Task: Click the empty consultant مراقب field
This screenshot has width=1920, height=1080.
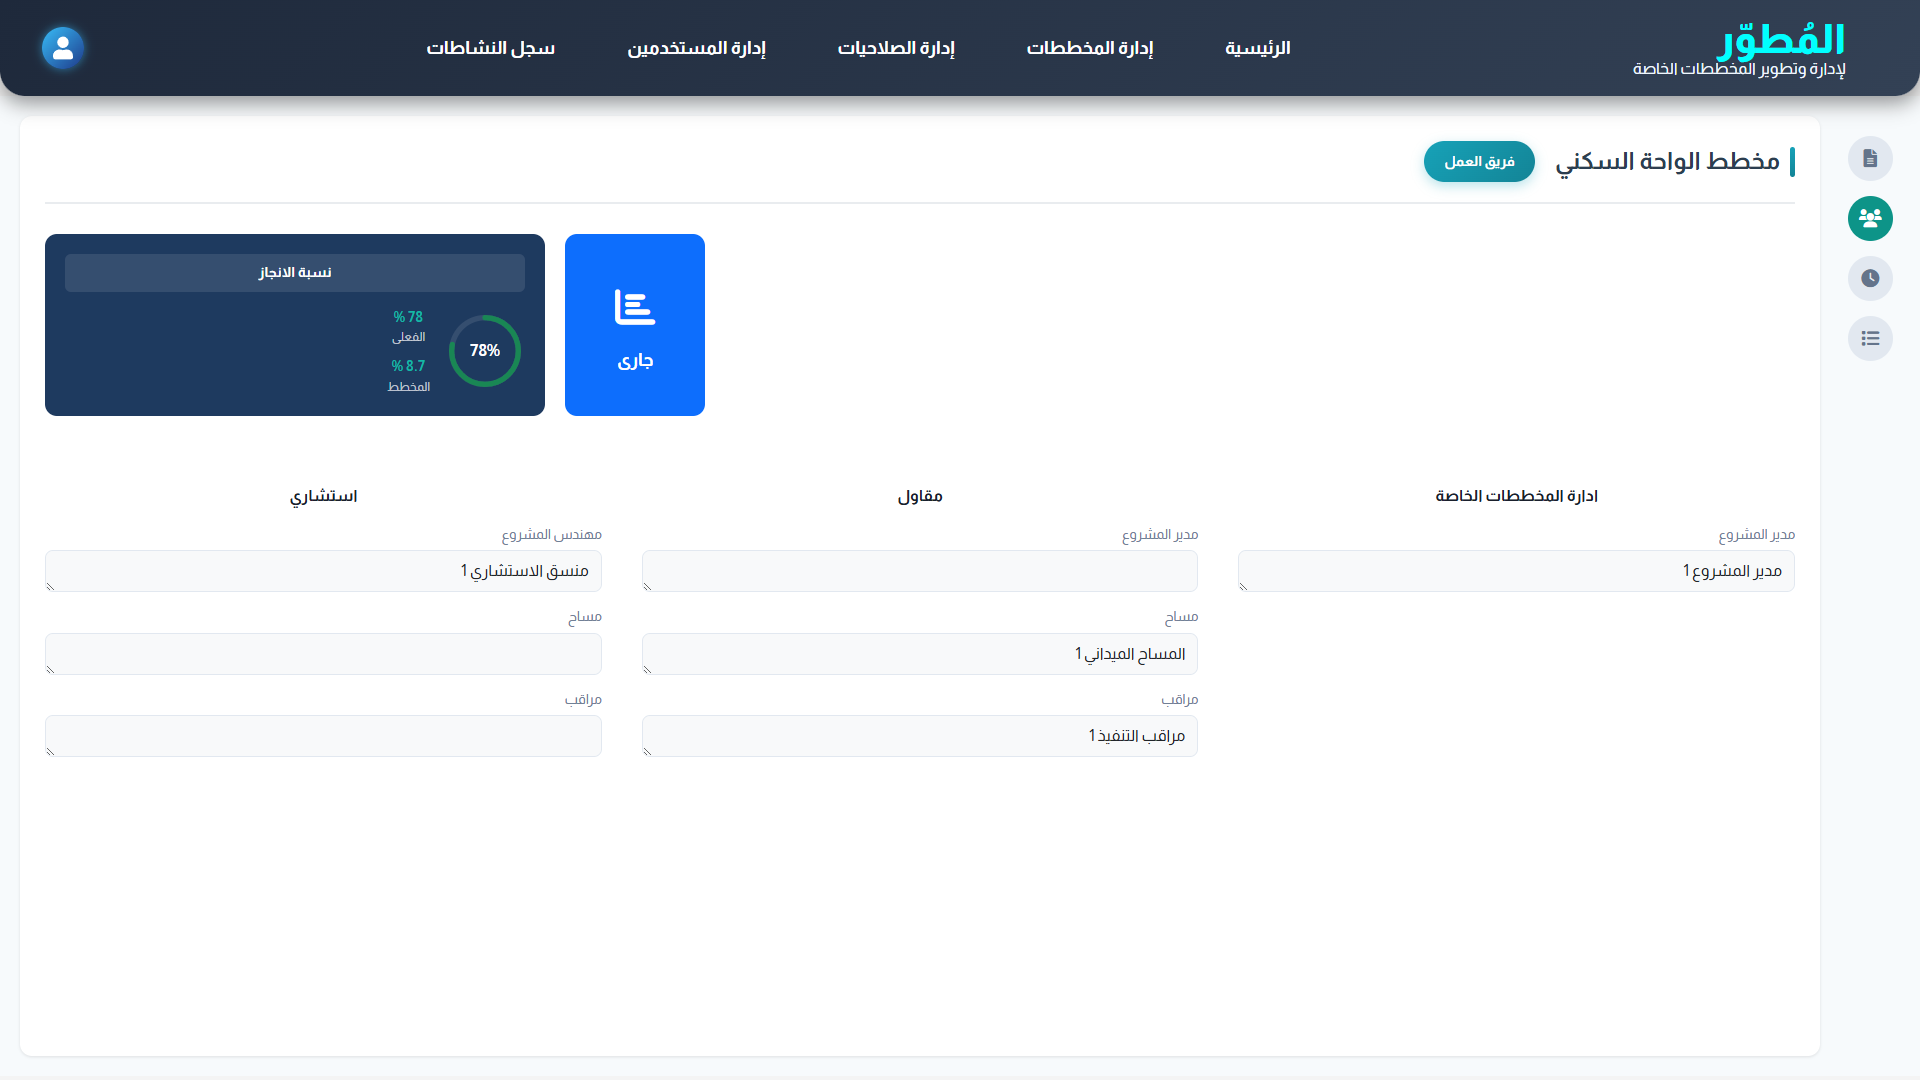Action: tap(323, 736)
